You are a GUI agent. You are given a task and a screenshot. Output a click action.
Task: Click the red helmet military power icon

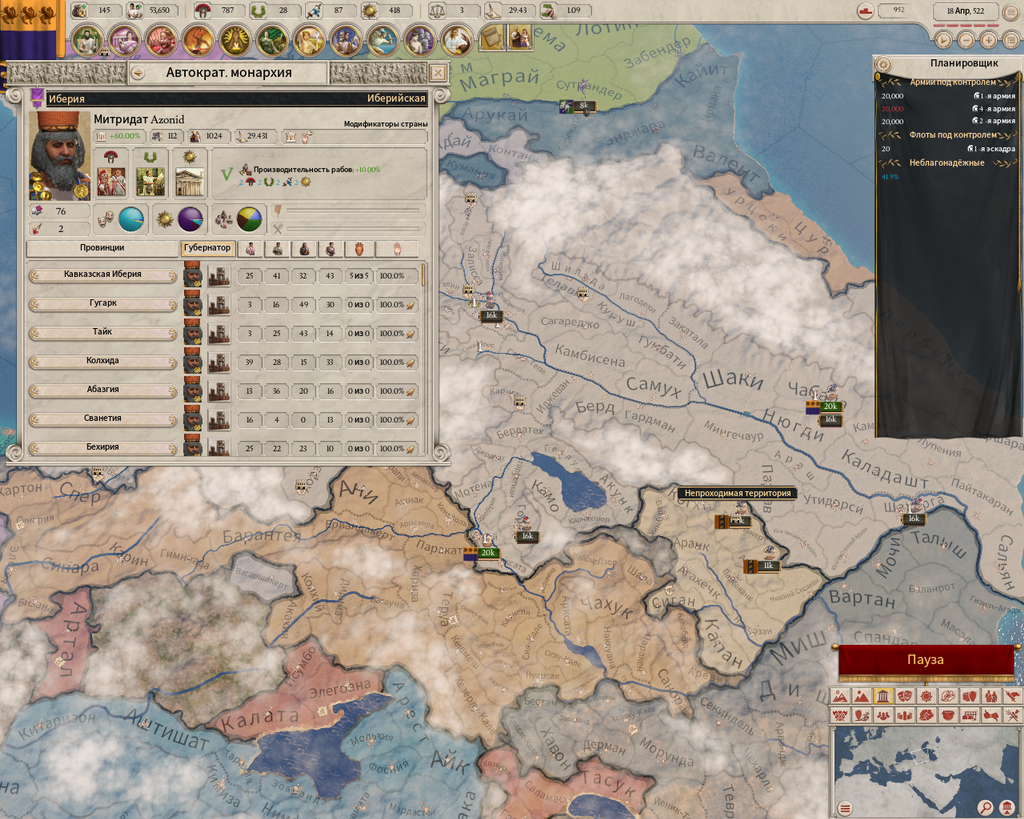click(203, 10)
